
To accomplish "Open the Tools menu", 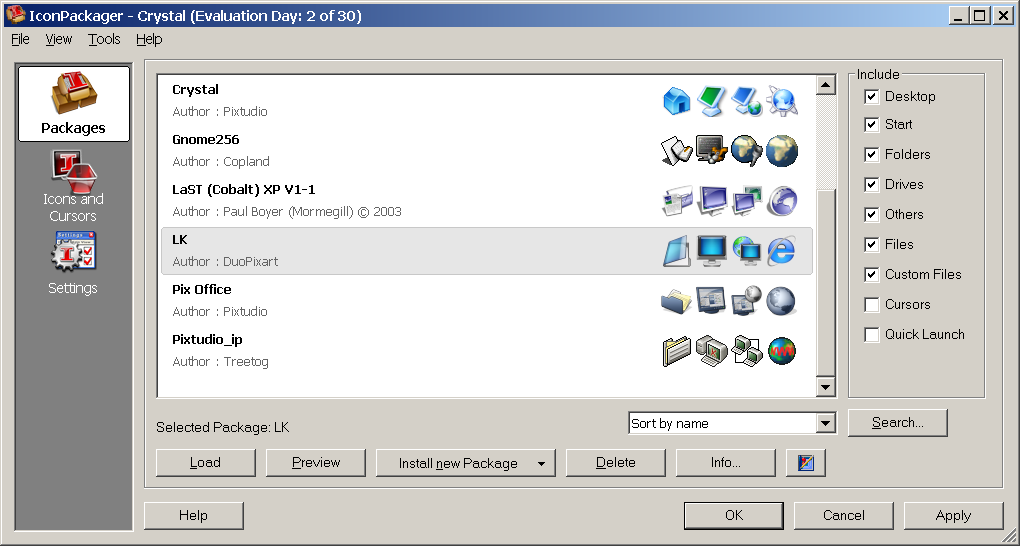I will coord(104,39).
